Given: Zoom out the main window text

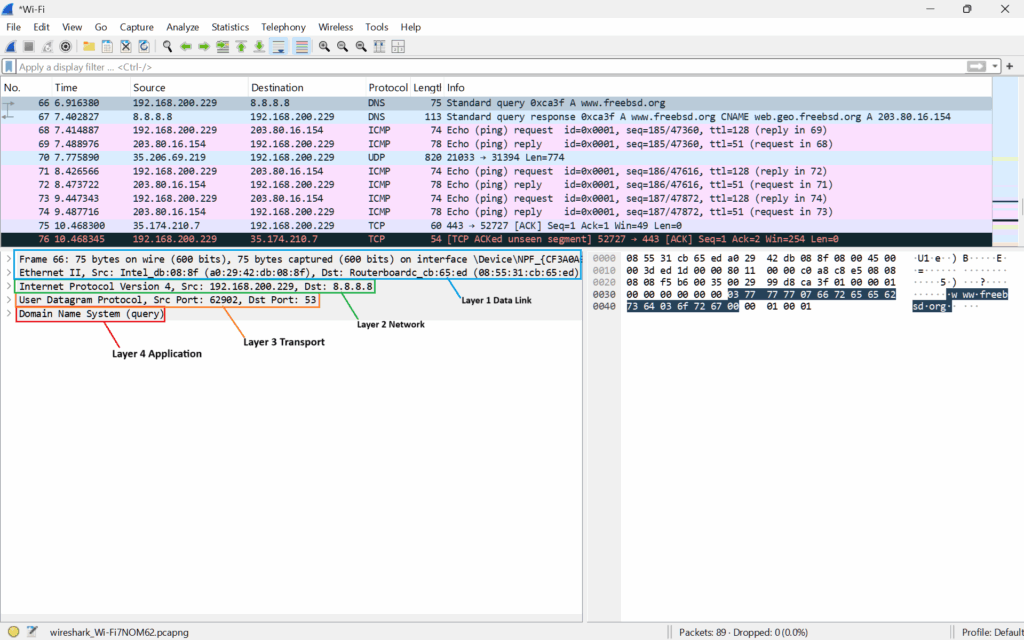Looking at the screenshot, I should [x=342, y=46].
